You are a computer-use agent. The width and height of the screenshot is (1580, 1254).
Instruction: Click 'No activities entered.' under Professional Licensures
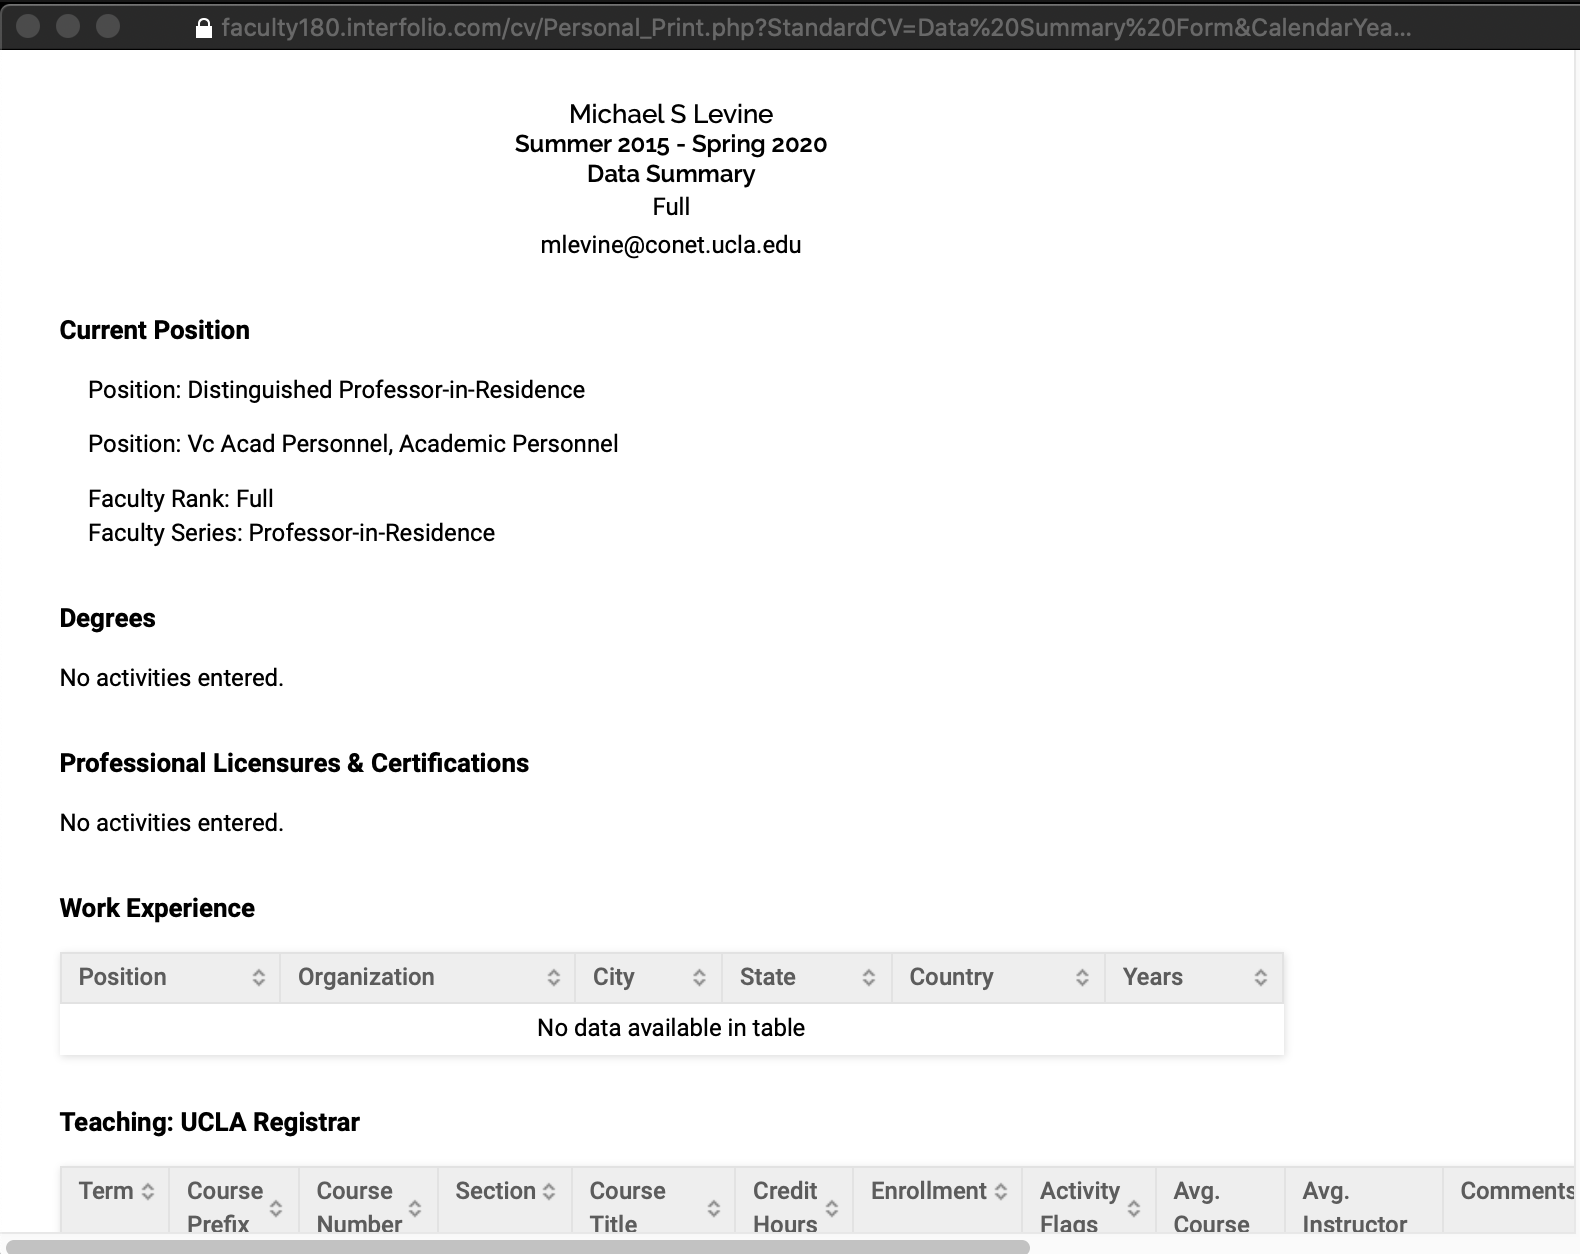pyautogui.click(x=172, y=823)
